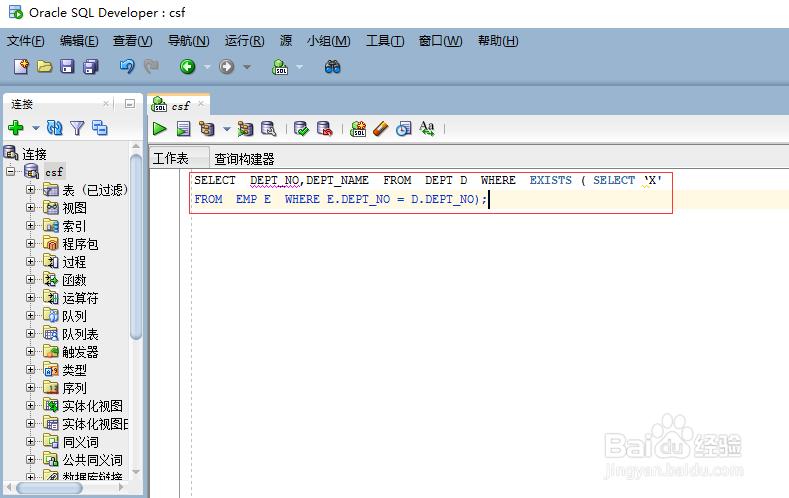Click the Save icon
Image resolution: width=789 pixels, height=498 pixels.
click(67, 66)
